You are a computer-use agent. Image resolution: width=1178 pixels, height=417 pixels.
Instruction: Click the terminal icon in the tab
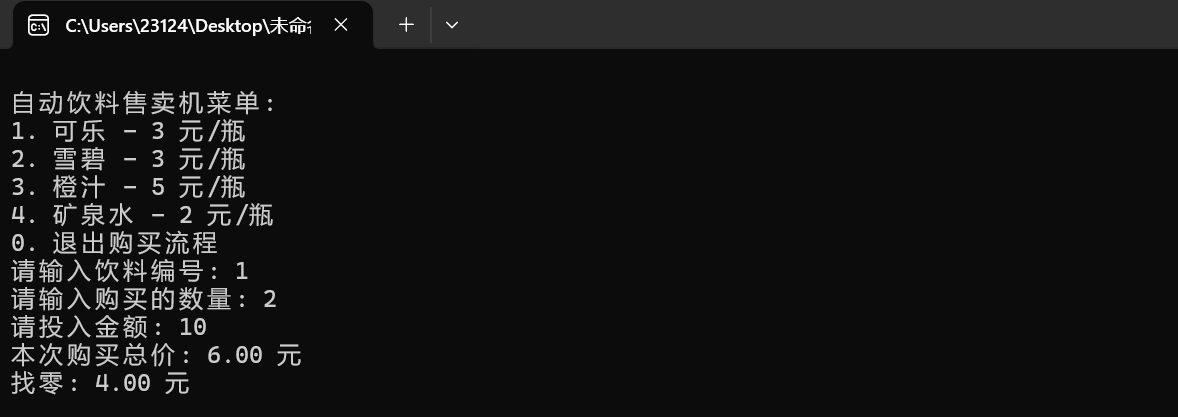38,26
